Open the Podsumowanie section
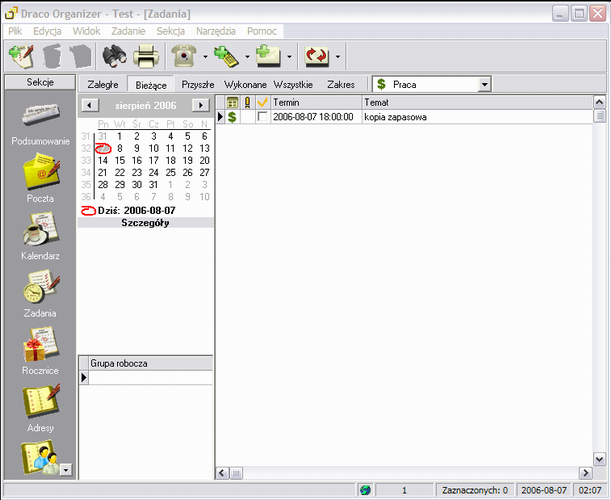This screenshot has height=500, width=611. [x=40, y=123]
